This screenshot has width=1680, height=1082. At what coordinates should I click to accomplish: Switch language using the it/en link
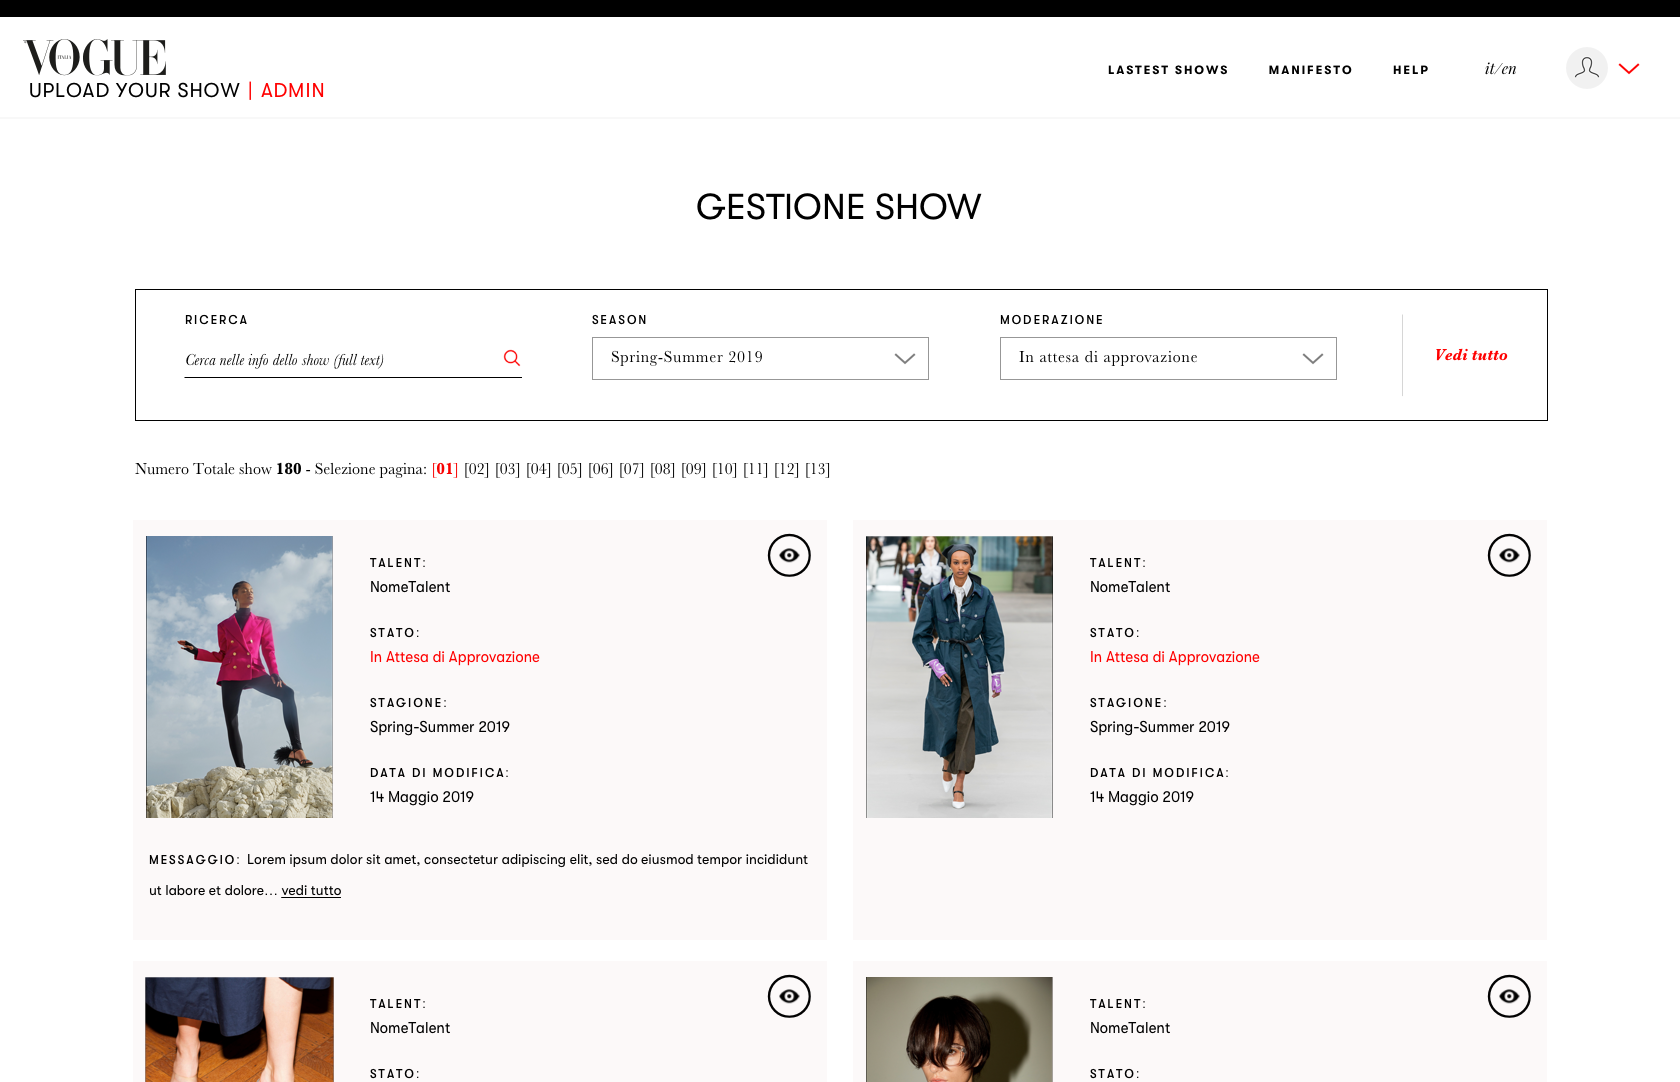click(1500, 69)
